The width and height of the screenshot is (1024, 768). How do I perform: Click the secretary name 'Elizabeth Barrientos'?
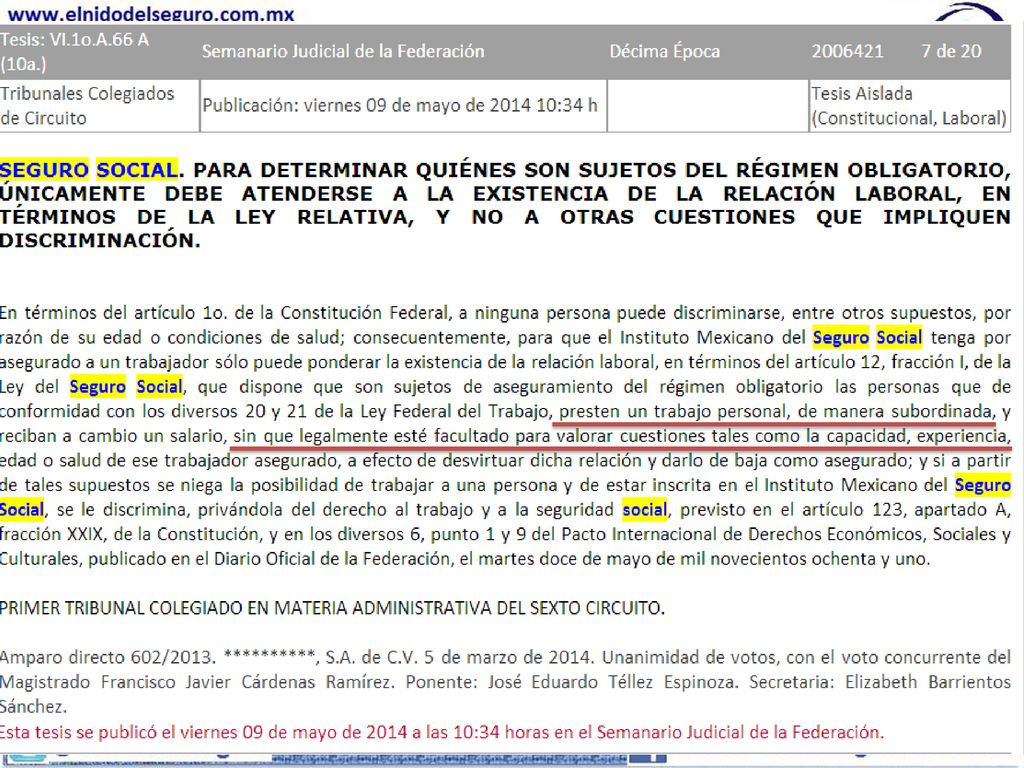click(928, 682)
